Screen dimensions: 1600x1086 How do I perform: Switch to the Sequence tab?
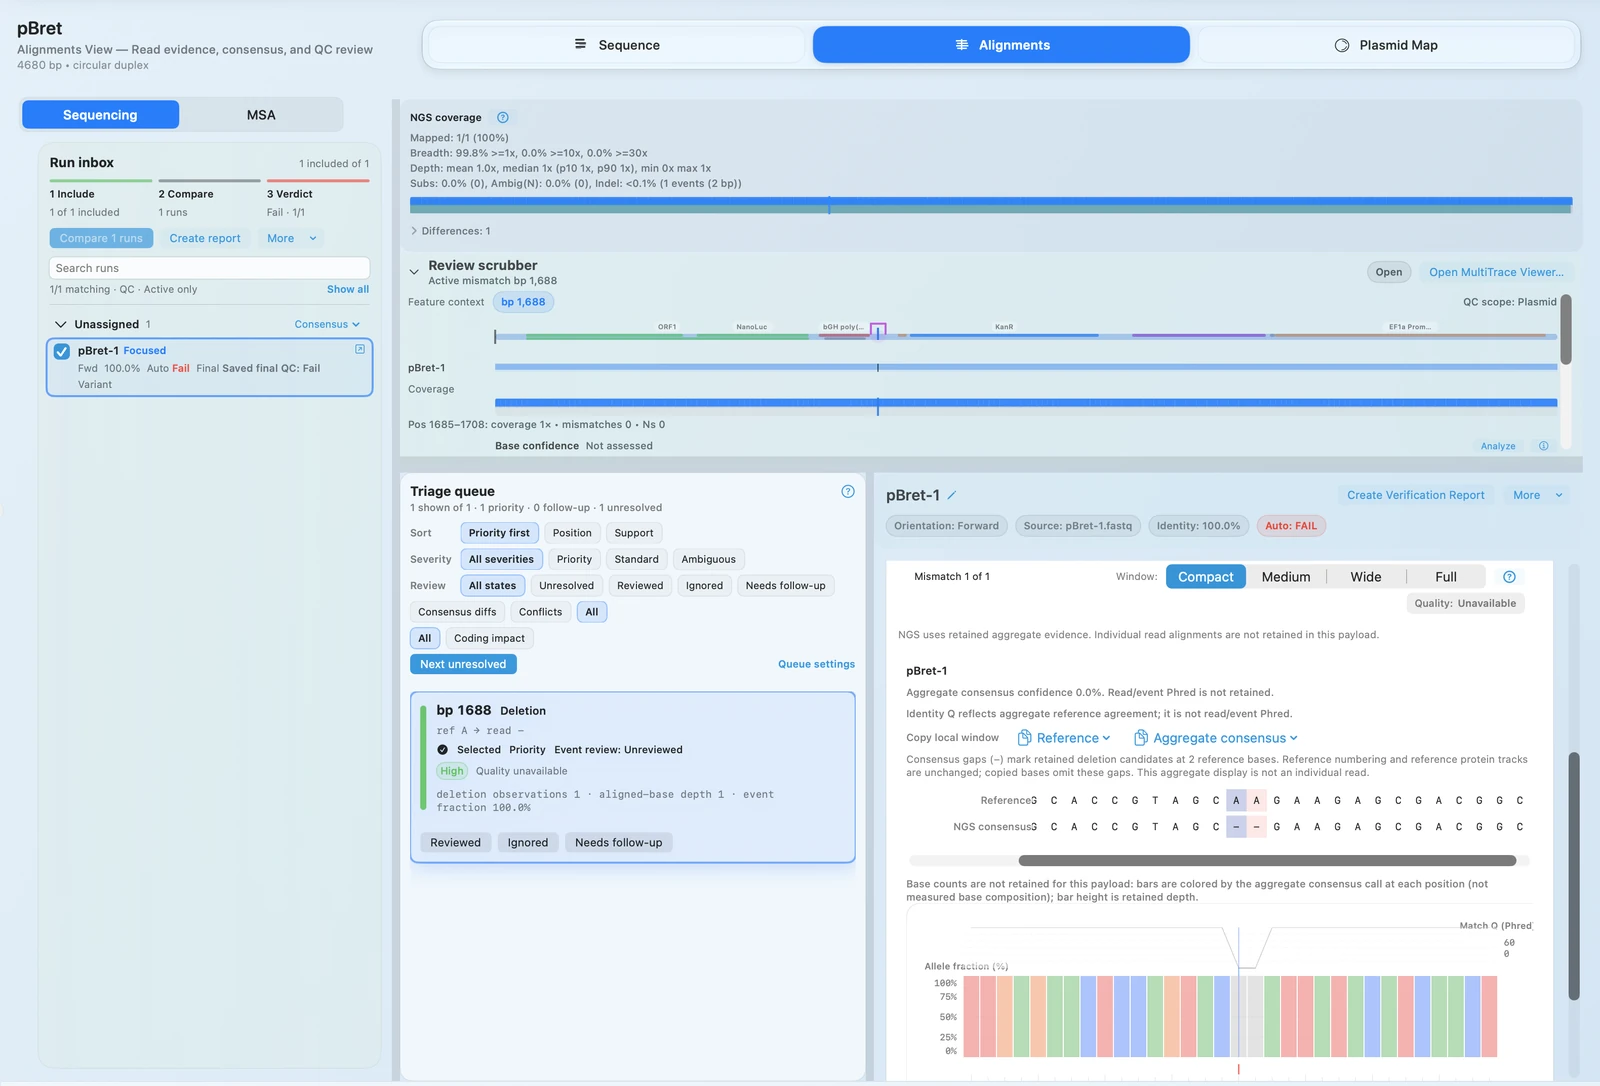pos(617,45)
